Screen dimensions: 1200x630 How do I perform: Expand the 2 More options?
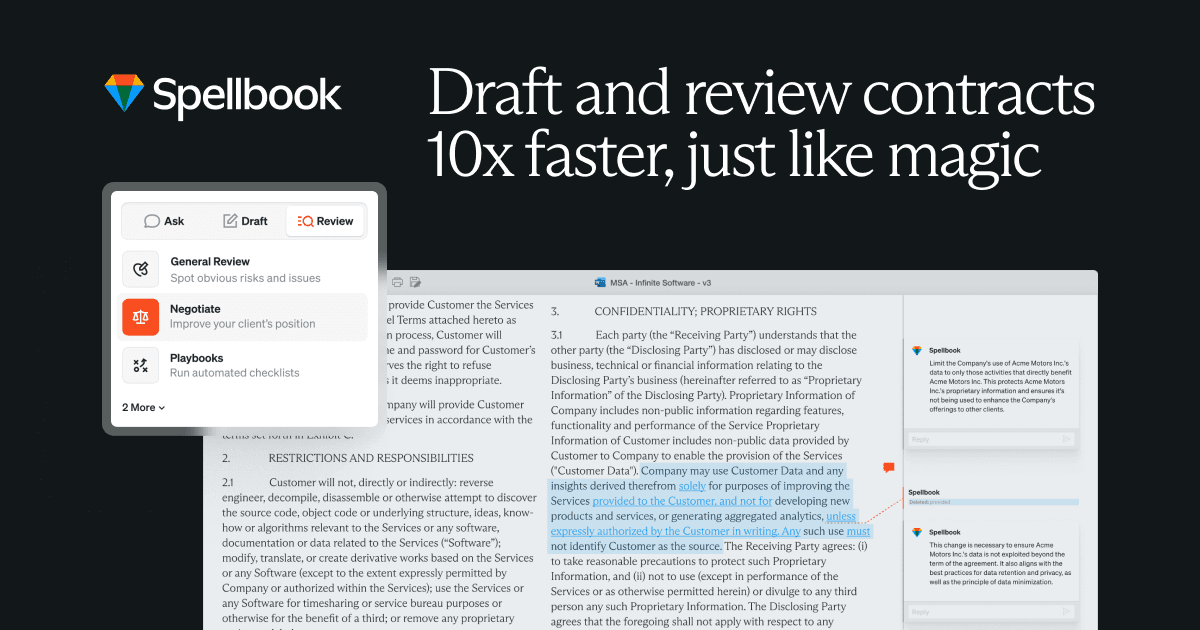coord(143,407)
